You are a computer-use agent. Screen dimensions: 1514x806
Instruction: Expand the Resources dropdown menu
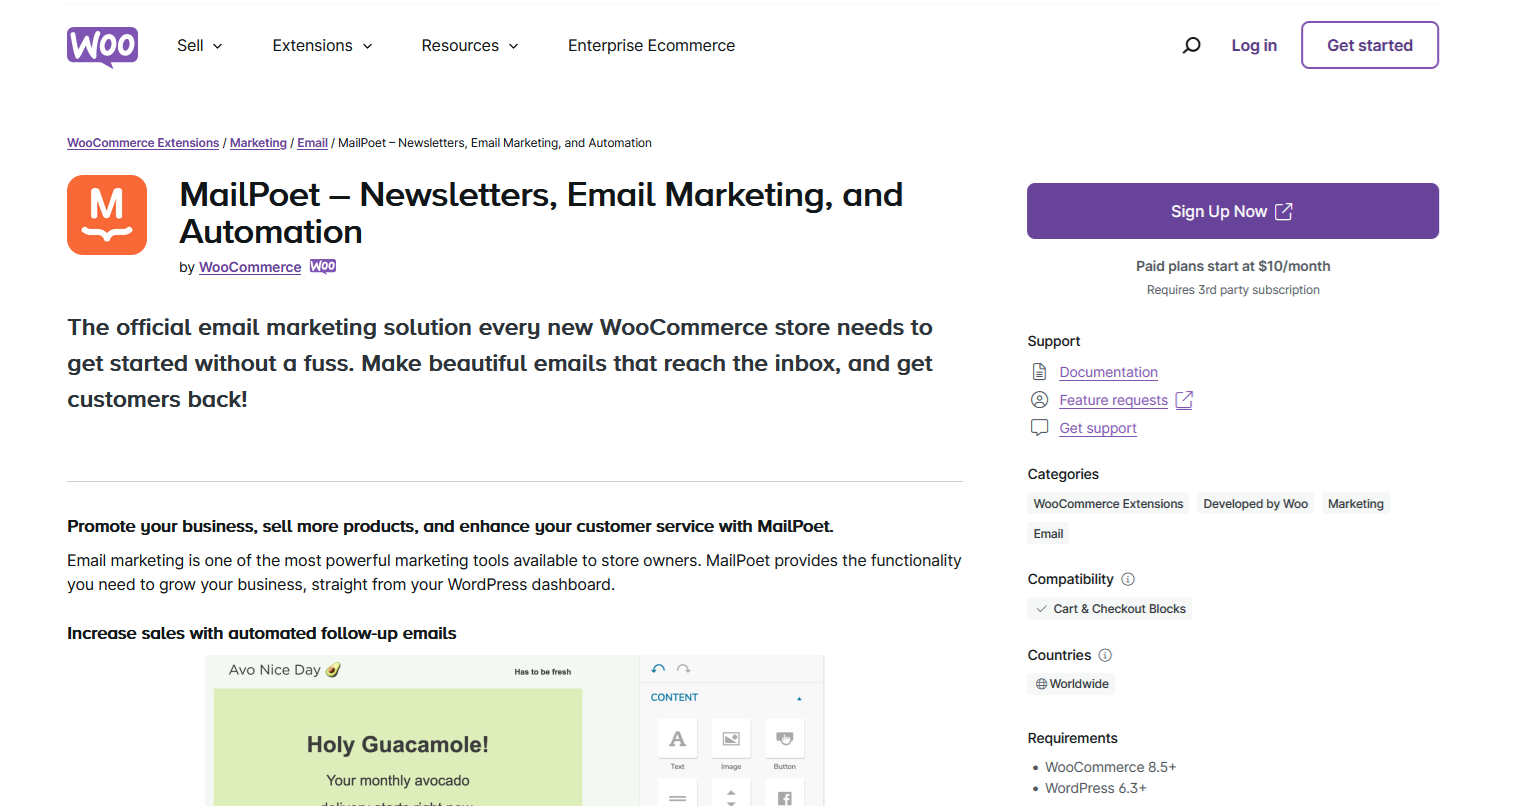click(x=469, y=46)
